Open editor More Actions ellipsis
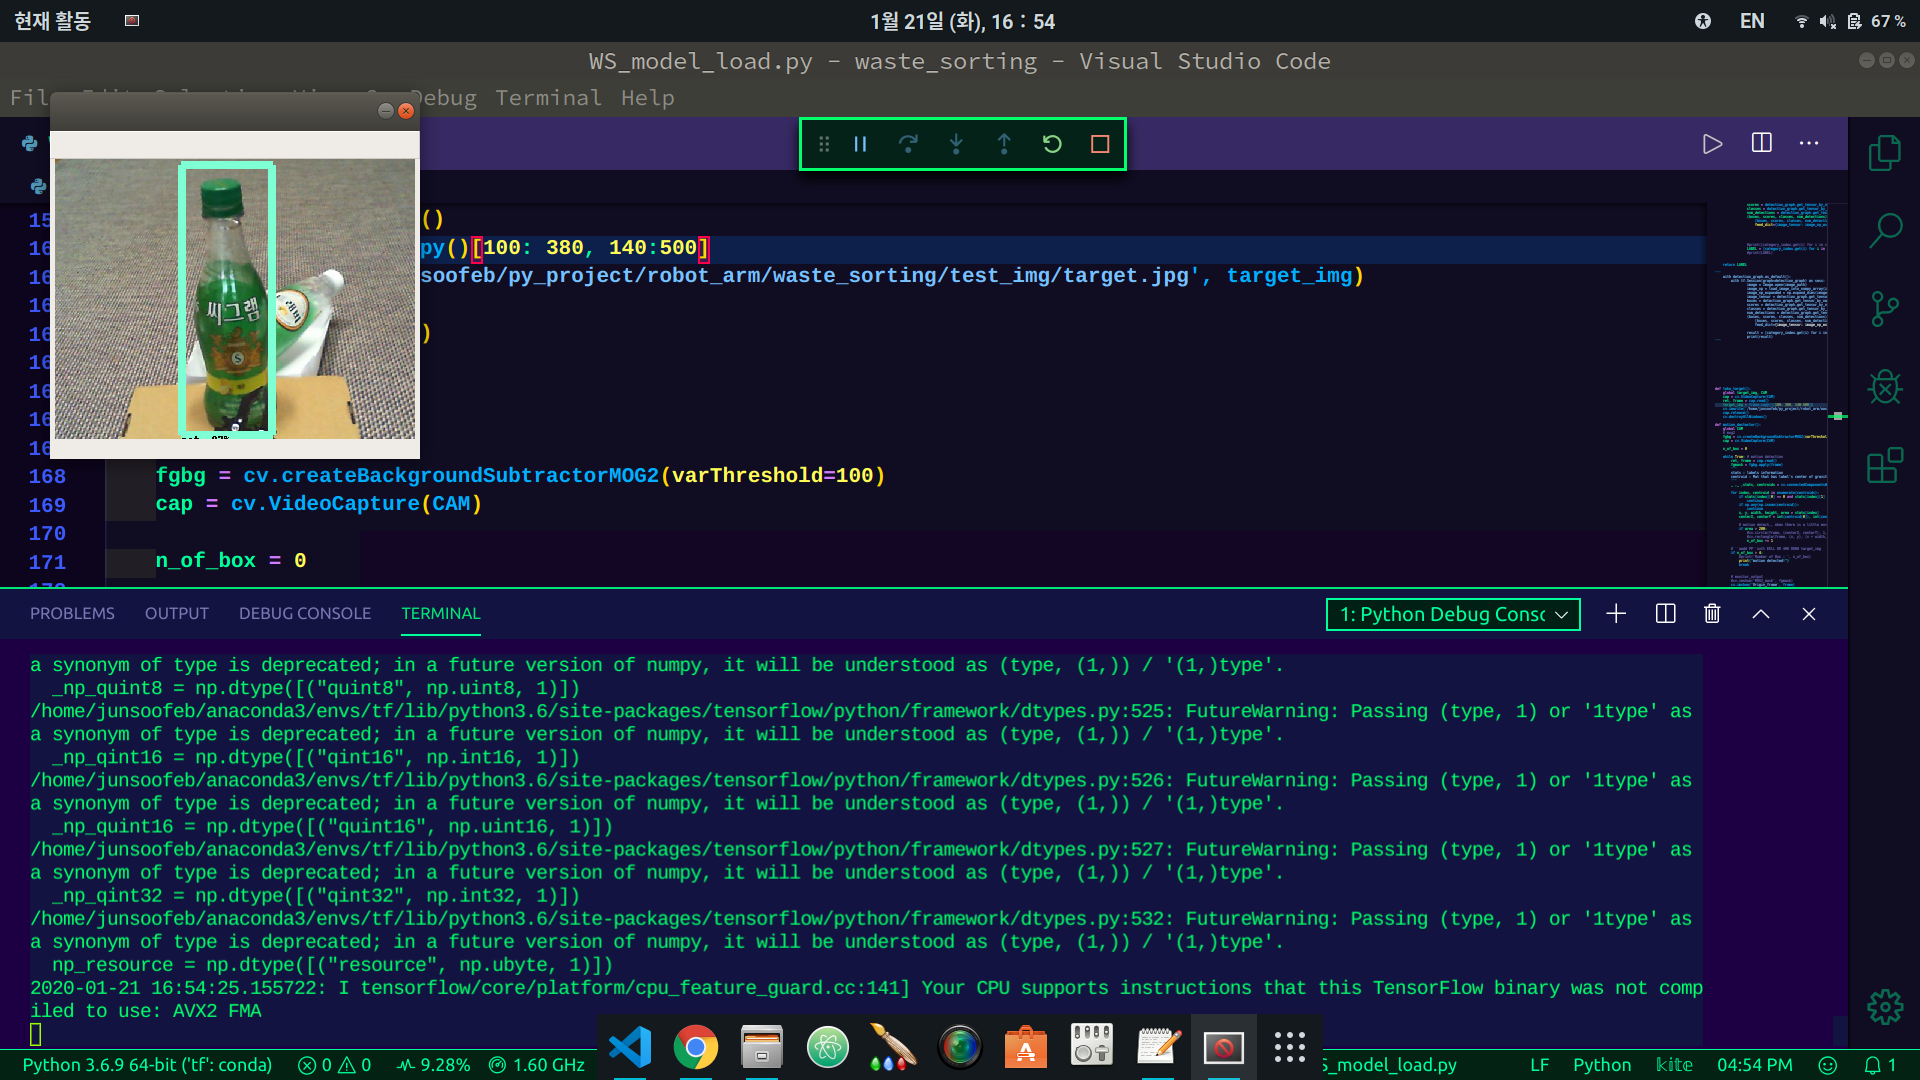This screenshot has height=1080, width=1920. [1809, 143]
